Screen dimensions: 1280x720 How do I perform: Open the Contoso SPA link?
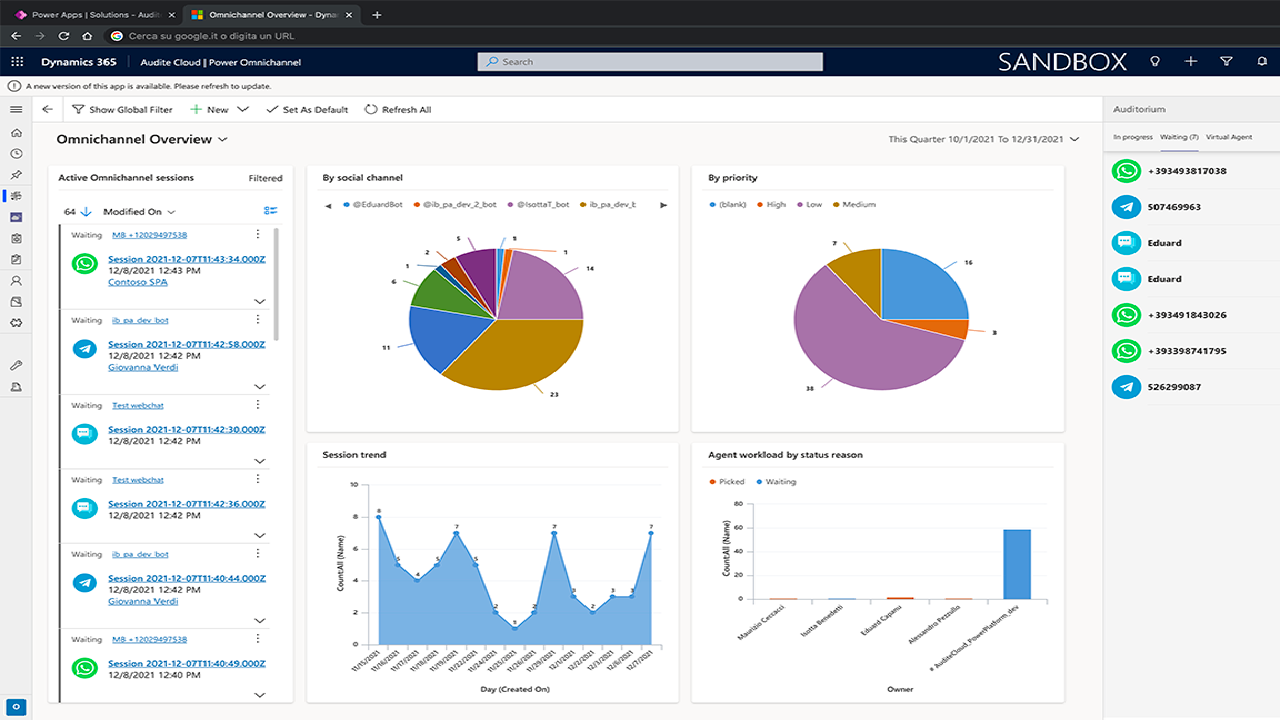[137, 283]
